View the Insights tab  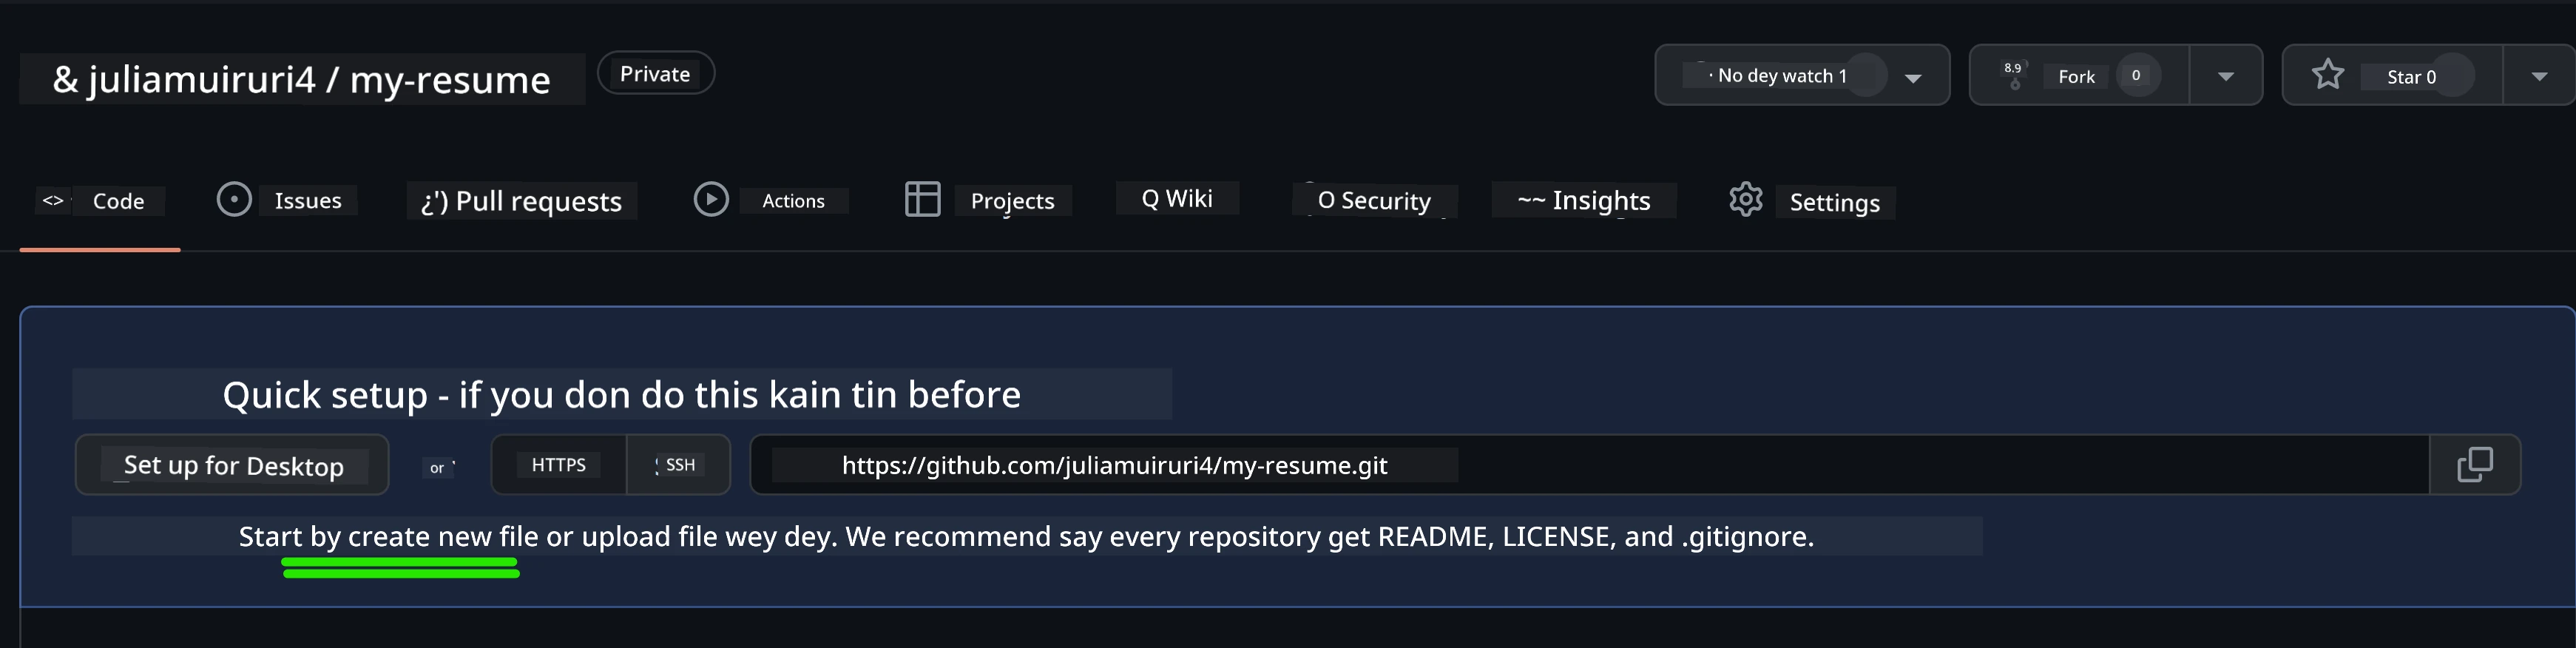coord(1584,200)
